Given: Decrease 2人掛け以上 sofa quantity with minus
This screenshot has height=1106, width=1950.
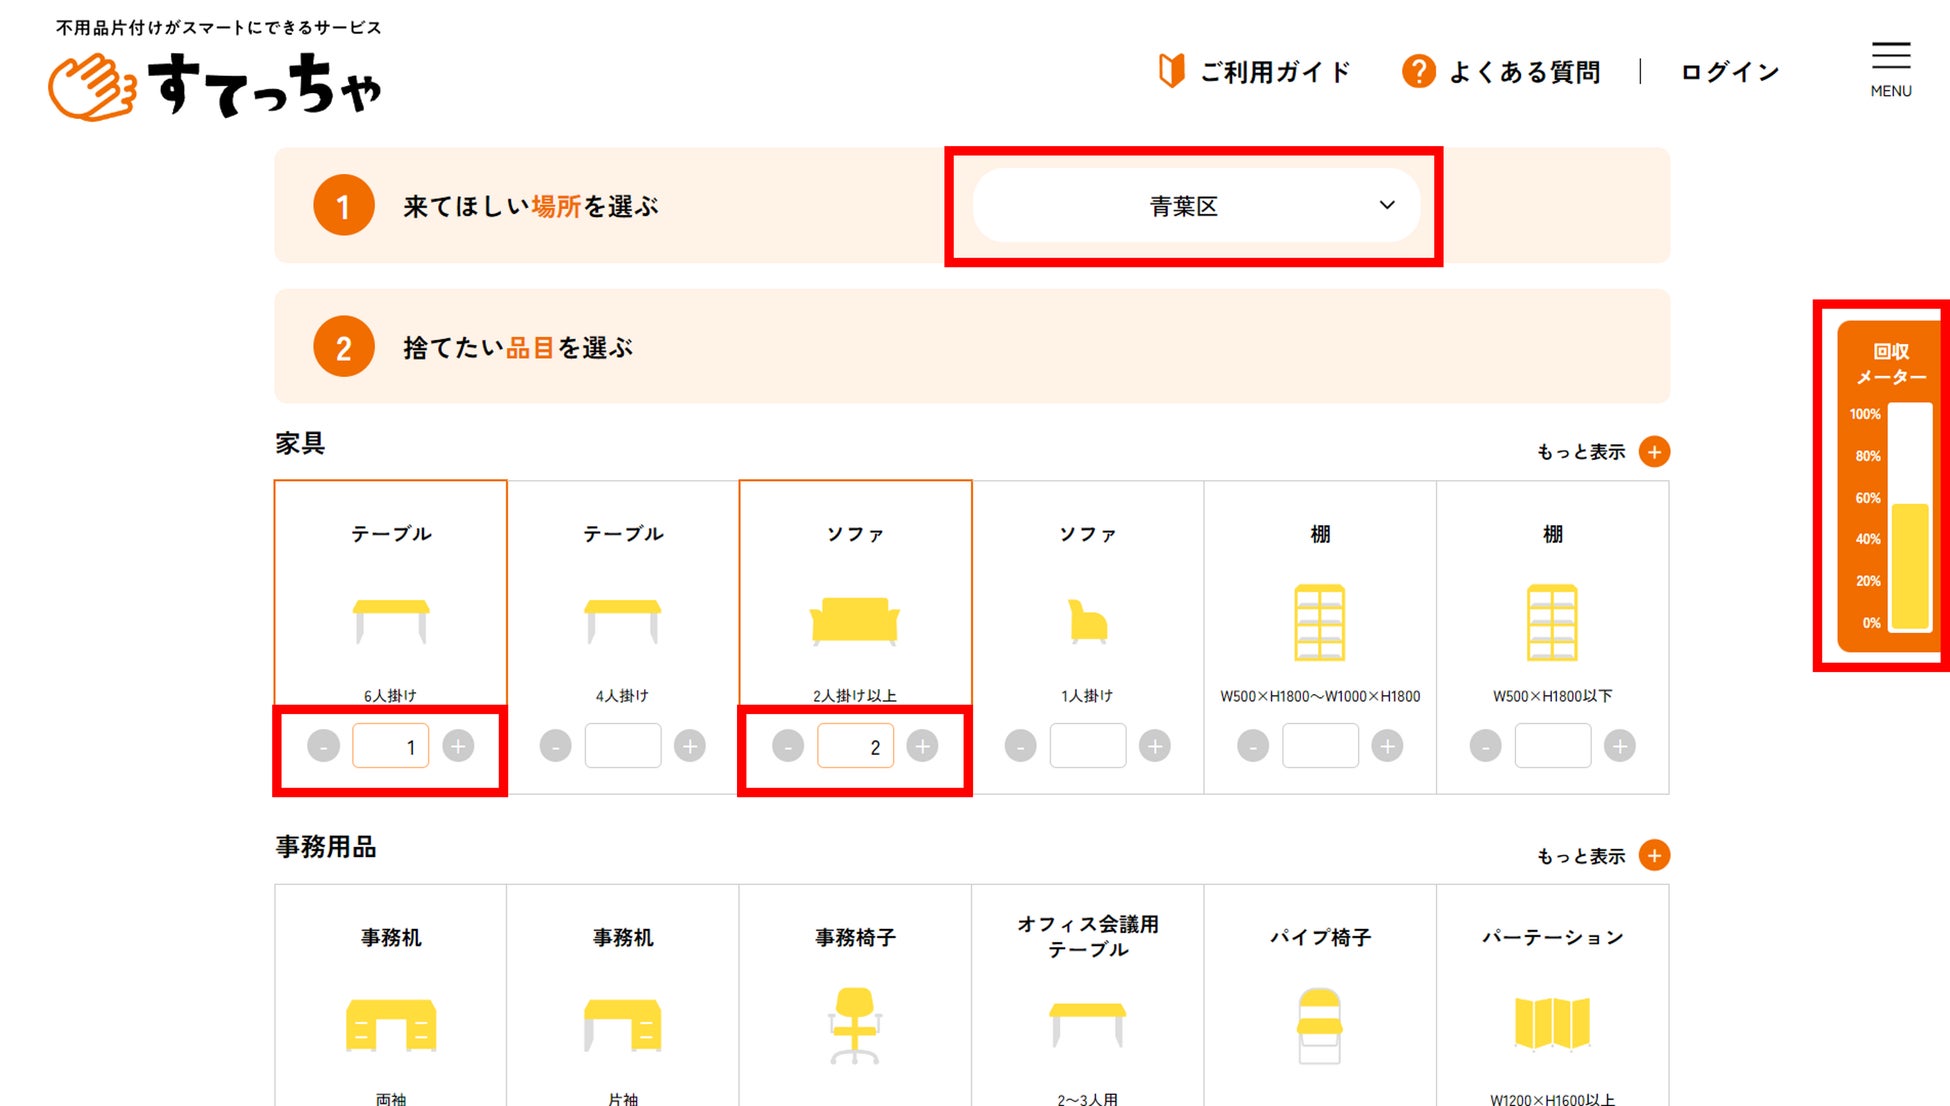Looking at the screenshot, I should coord(788,746).
